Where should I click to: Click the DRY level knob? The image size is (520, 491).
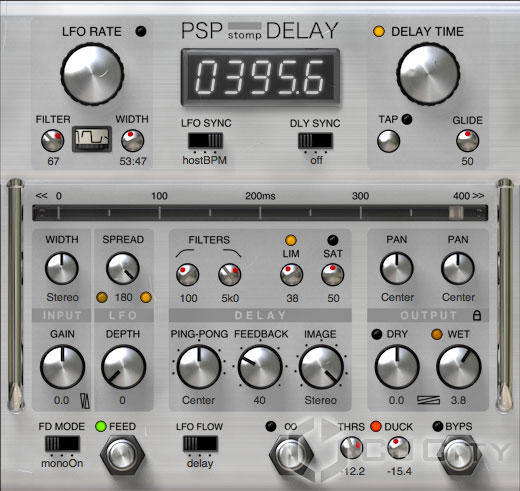[x=397, y=367]
